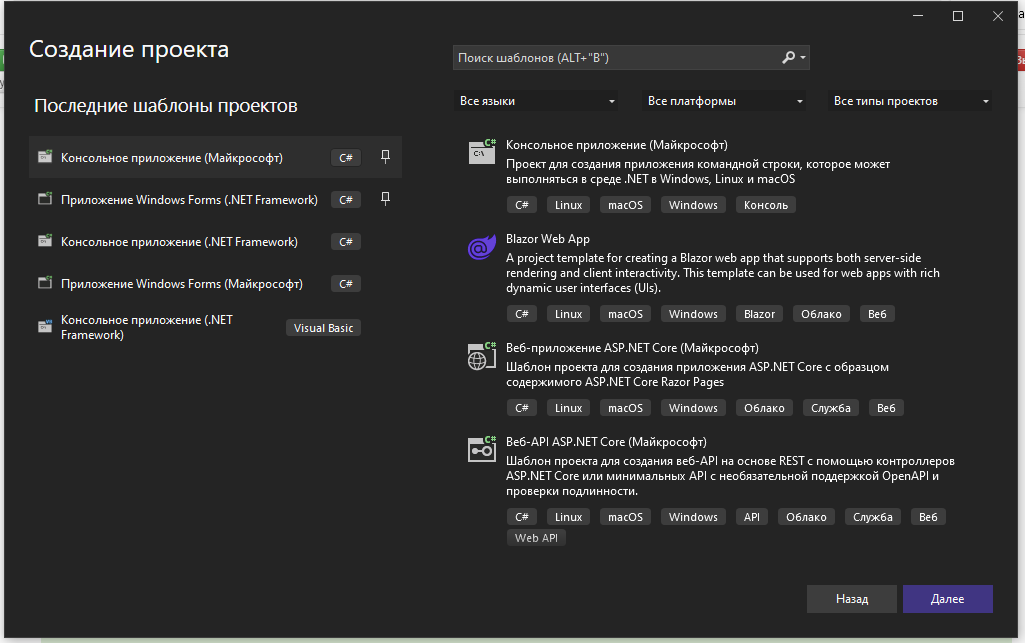Image resolution: width=1025 pixels, height=643 pixels.
Task: Click the C# tag under the console app template description
Action: [522, 205]
